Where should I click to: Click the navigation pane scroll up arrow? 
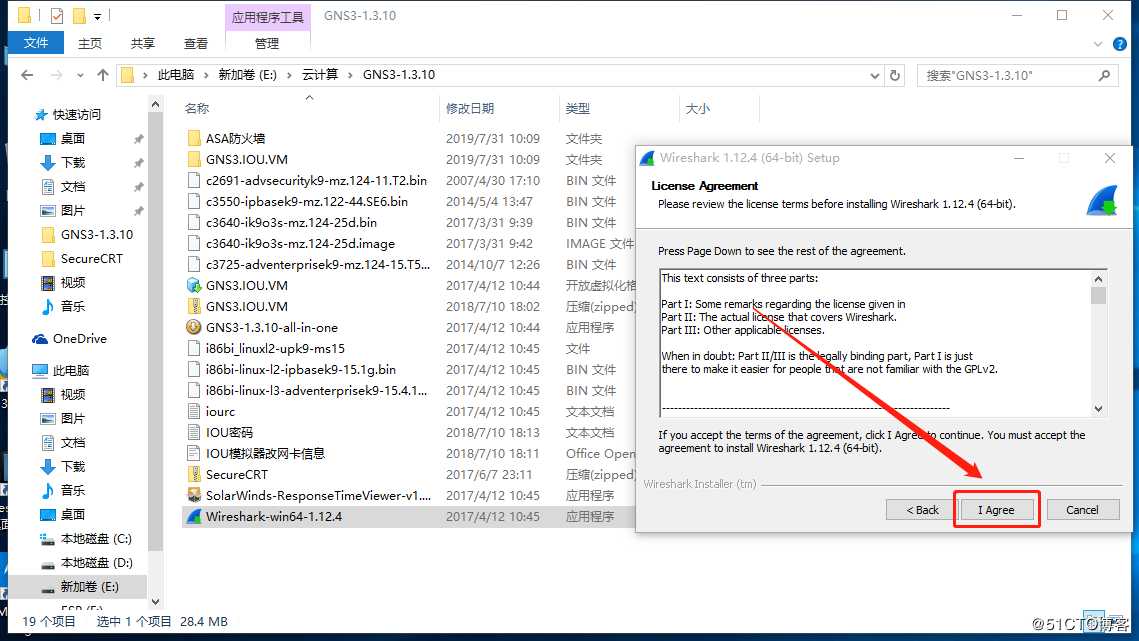[x=155, y=105]
